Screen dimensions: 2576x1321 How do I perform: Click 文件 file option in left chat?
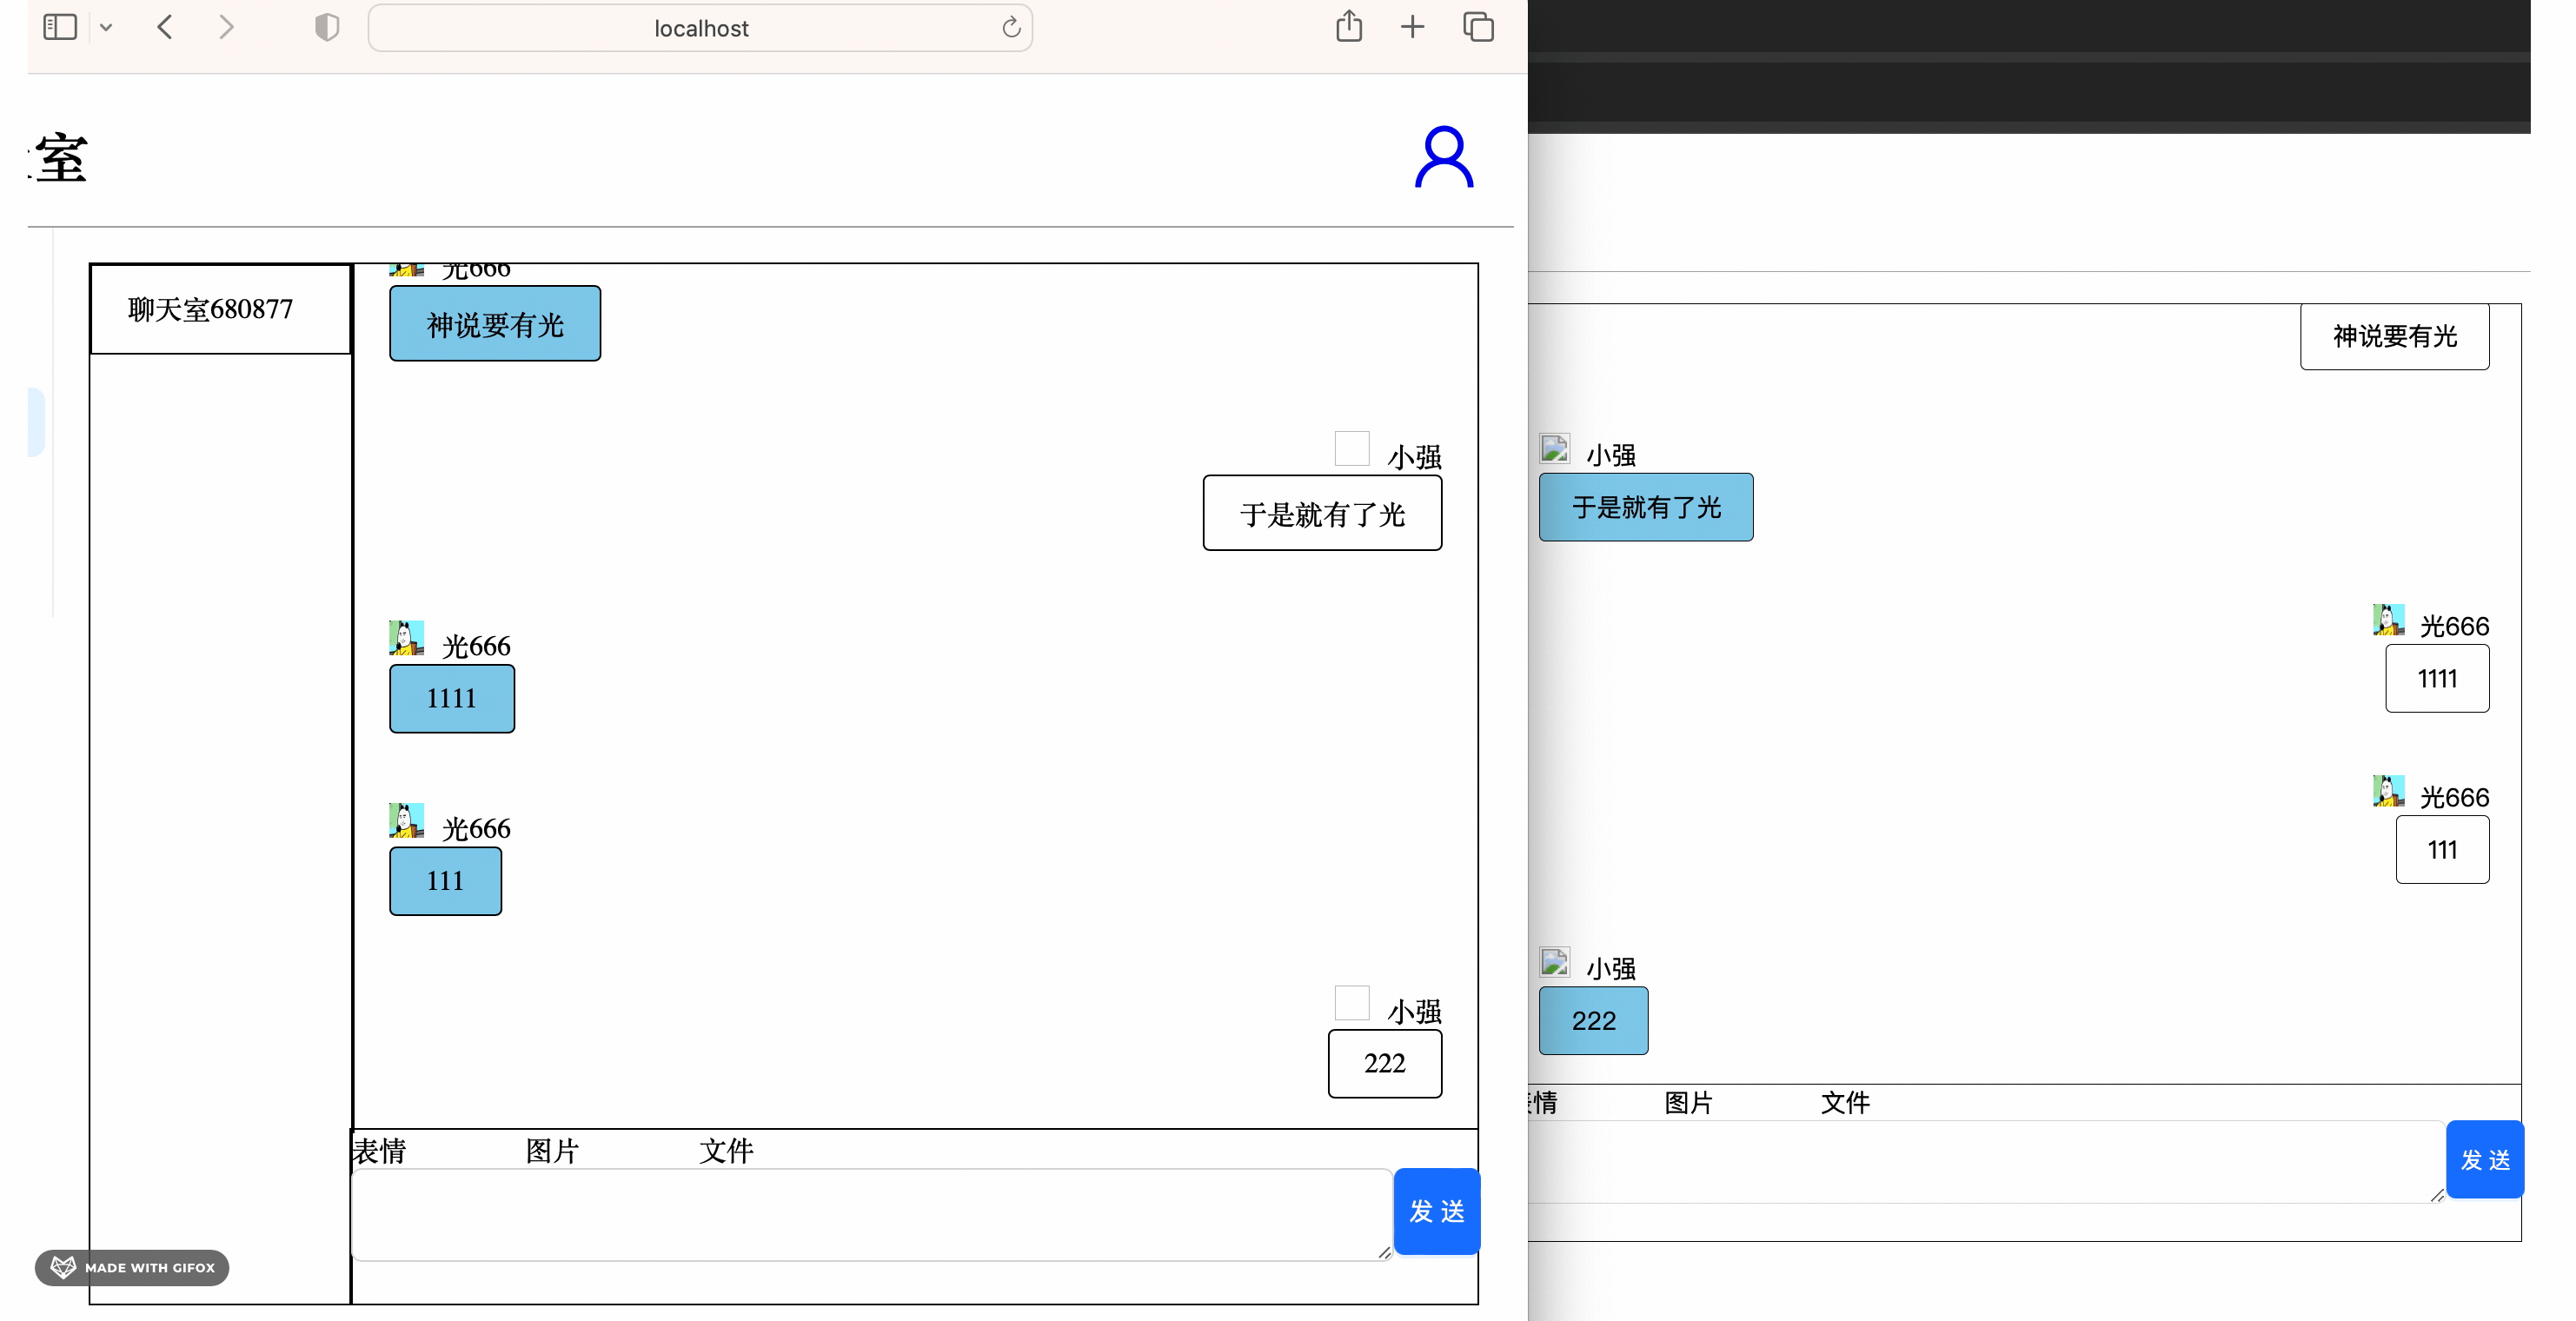click(x=726, y=1151)
